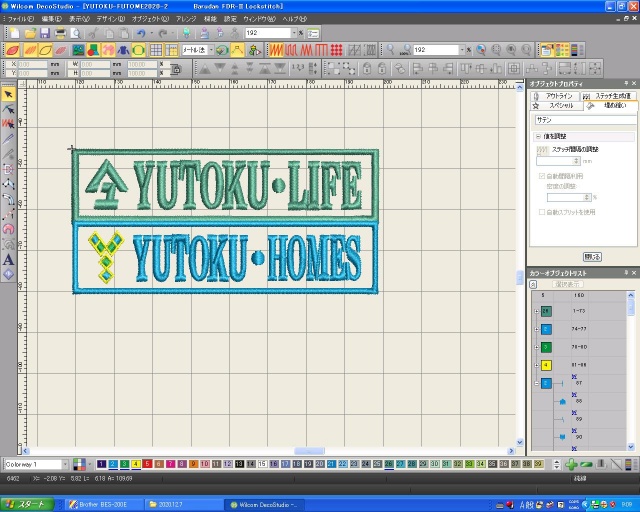640x512 pixels.
Task: Expand the color 3 green group
Action: (537, 347)
